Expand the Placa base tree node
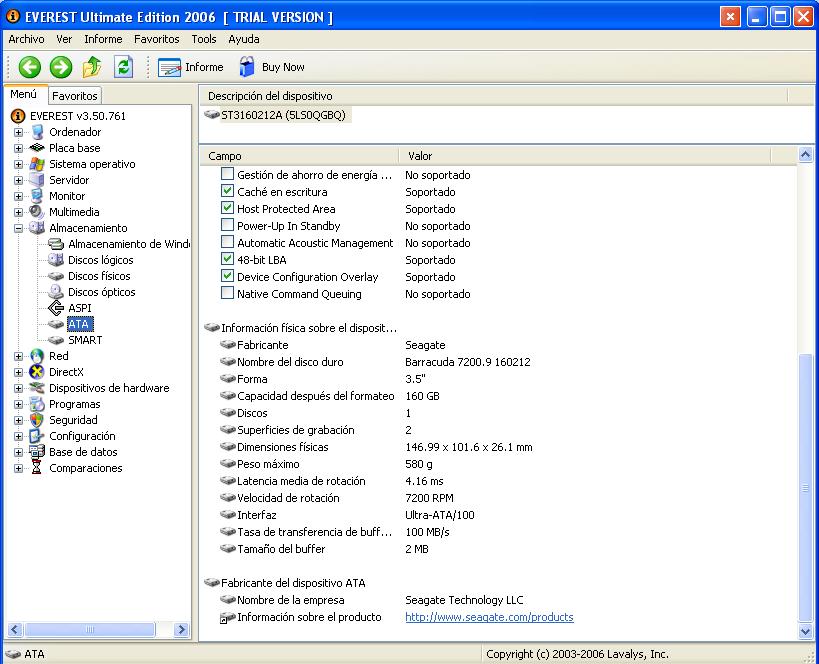Image resolution: width=819 pixels, height=664 pixels. click(x=18, y=148)
